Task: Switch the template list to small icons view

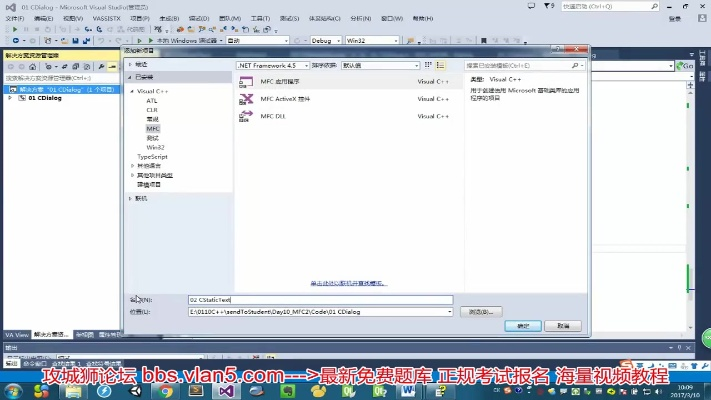Action: [x=428, y=65]
